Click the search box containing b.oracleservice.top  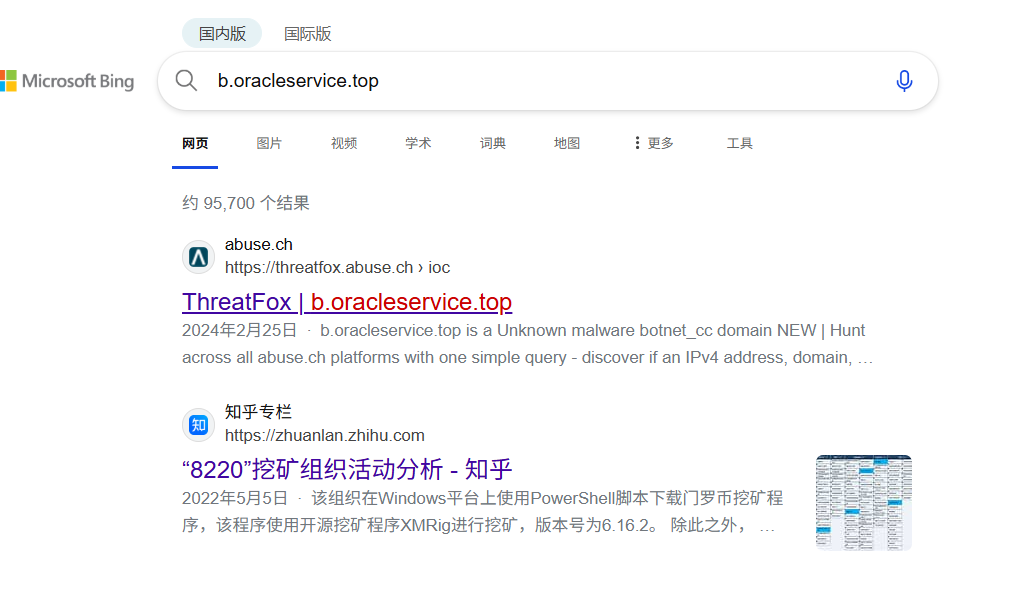tap(548, 81)
